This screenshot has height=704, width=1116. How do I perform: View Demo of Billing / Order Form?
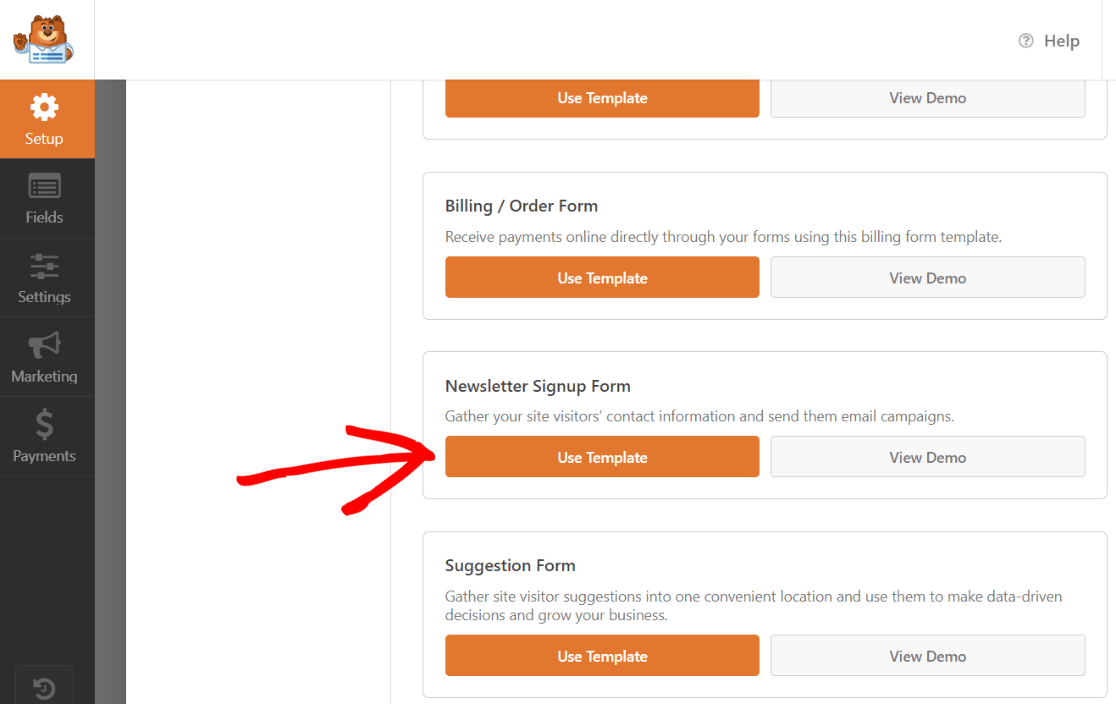click(x=927, y=277)
